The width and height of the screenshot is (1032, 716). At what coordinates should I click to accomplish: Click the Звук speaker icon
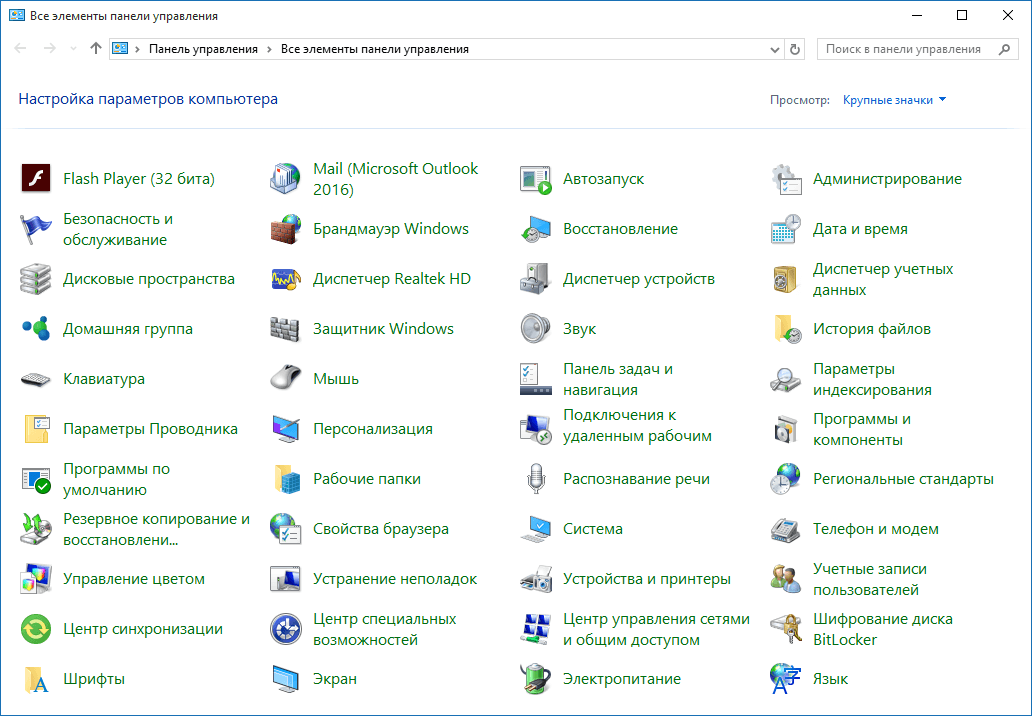pos(536,329)
